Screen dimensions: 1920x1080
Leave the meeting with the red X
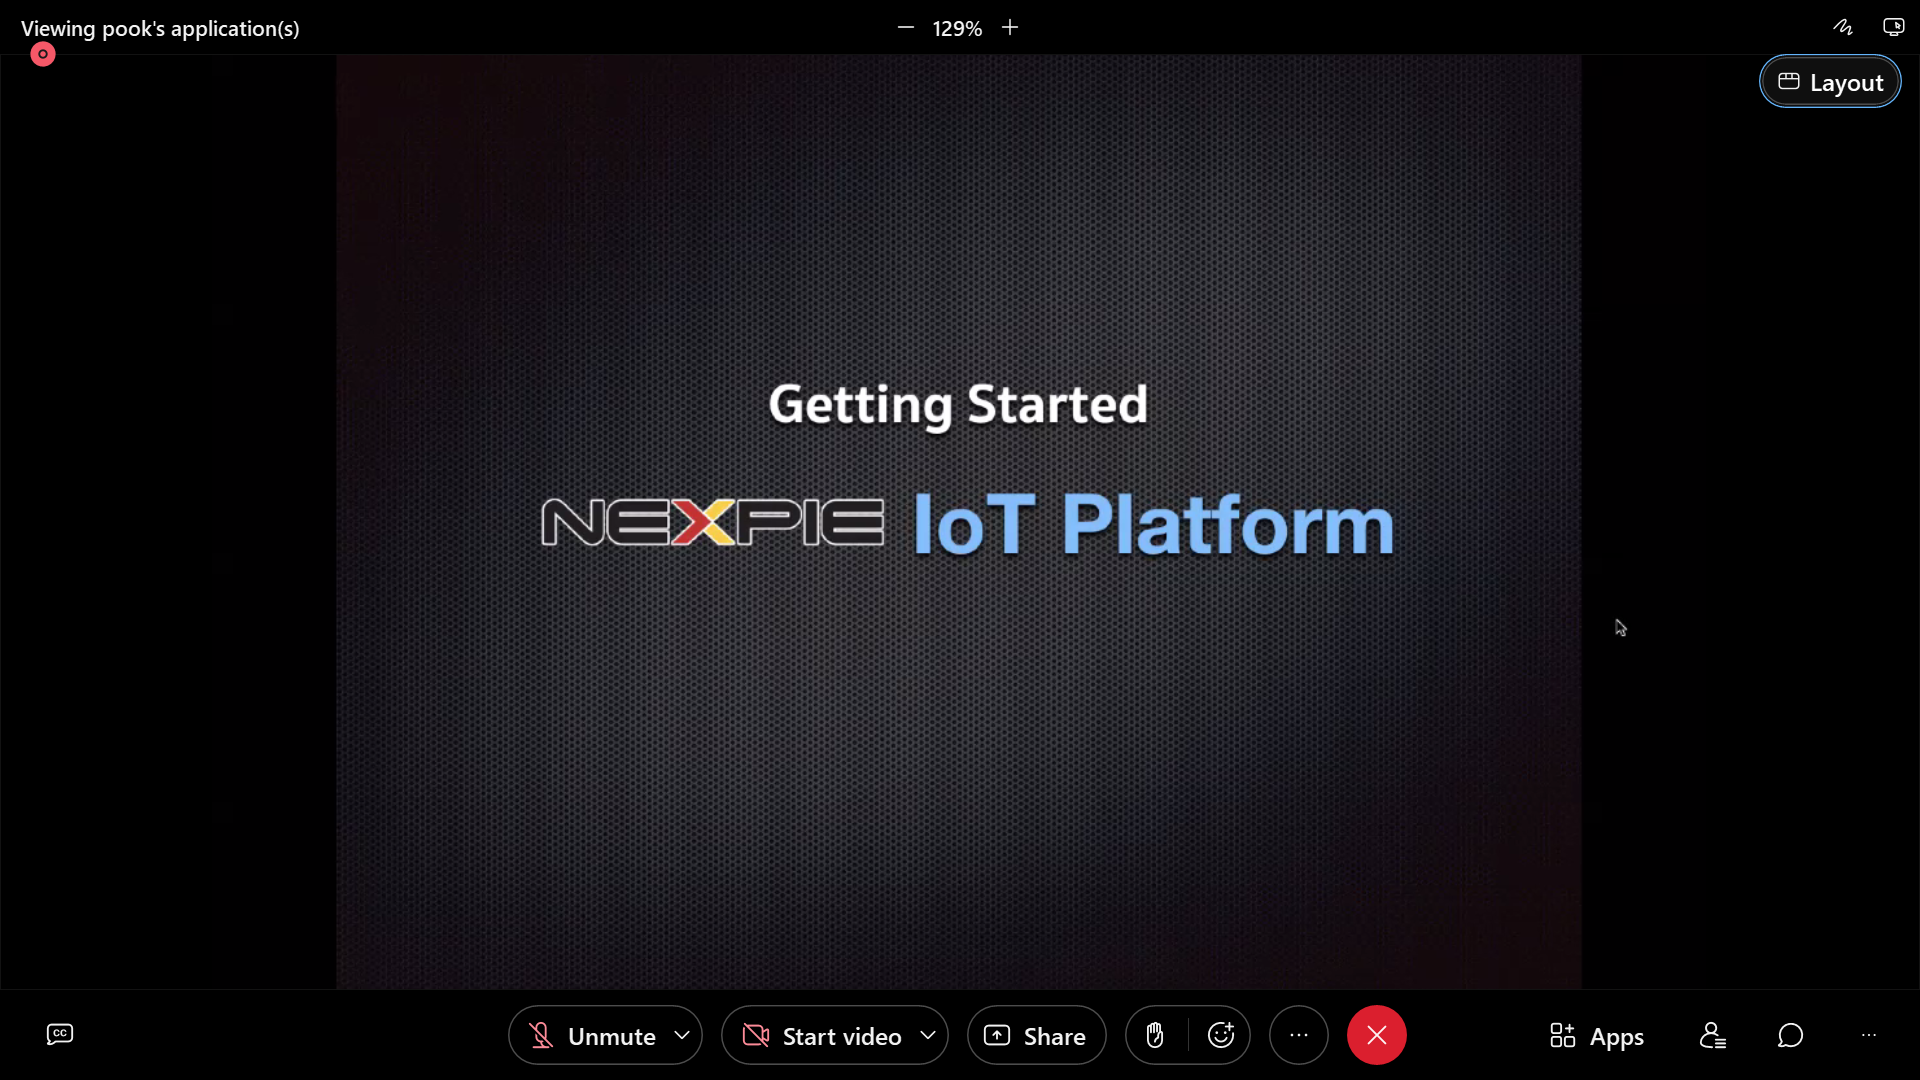(x=1377, y=1035)
